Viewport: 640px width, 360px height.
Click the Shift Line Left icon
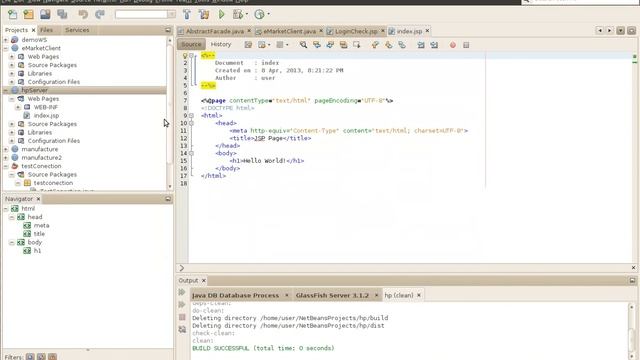point(421,45)
